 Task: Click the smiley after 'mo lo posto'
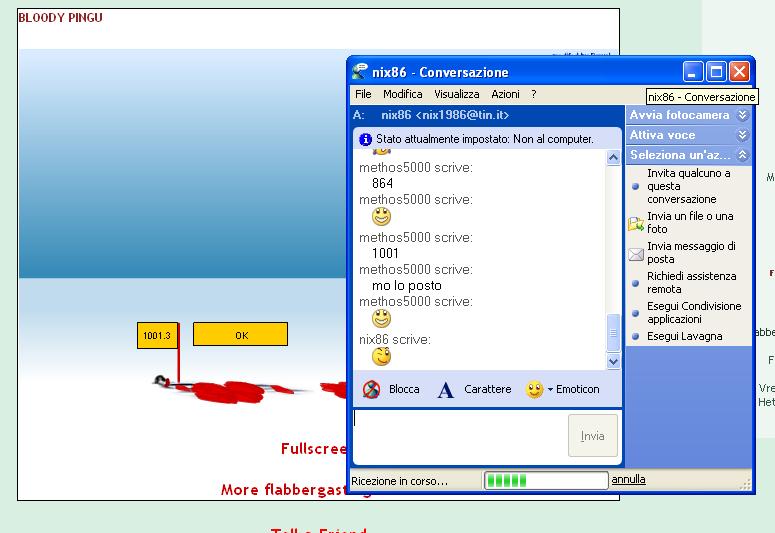pyautogui.click(x=381, y=318)
